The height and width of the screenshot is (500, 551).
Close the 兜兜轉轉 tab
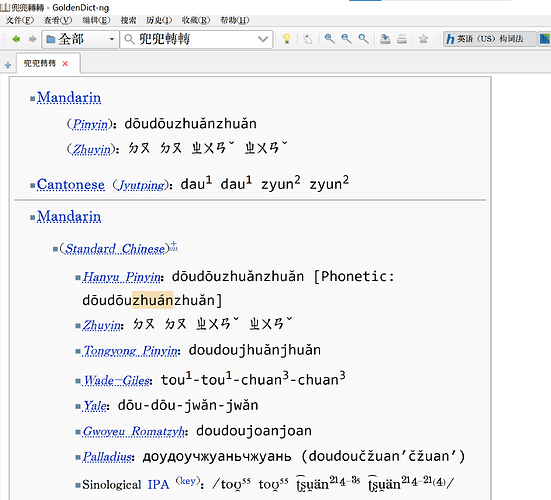tap(65, 64)
